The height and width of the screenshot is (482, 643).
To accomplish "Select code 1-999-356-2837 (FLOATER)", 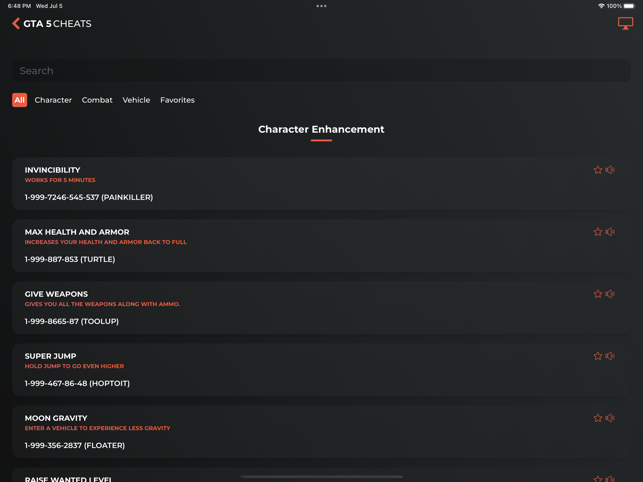I will pyautogui.click(x=75, y=445).
